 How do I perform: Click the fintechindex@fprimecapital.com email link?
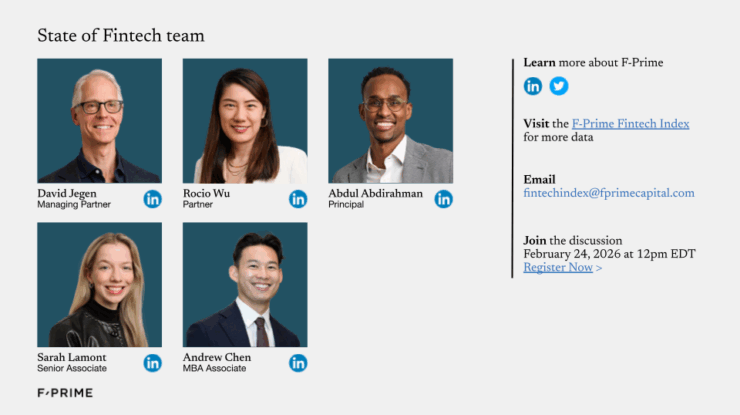[x=608, y=193]
